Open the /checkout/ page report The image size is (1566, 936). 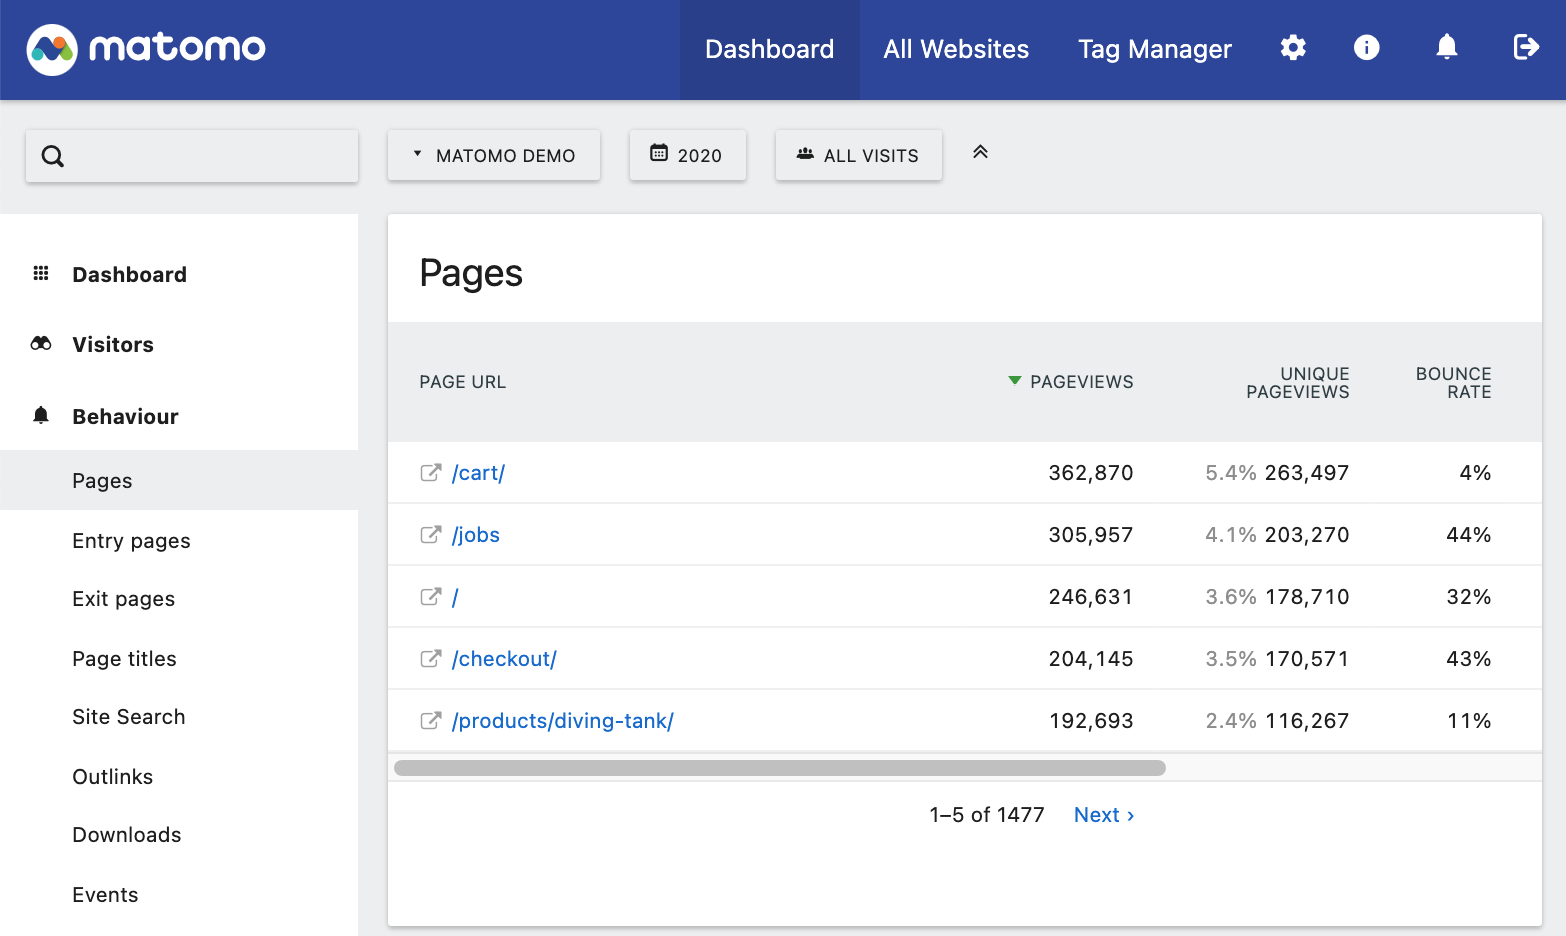504,658
